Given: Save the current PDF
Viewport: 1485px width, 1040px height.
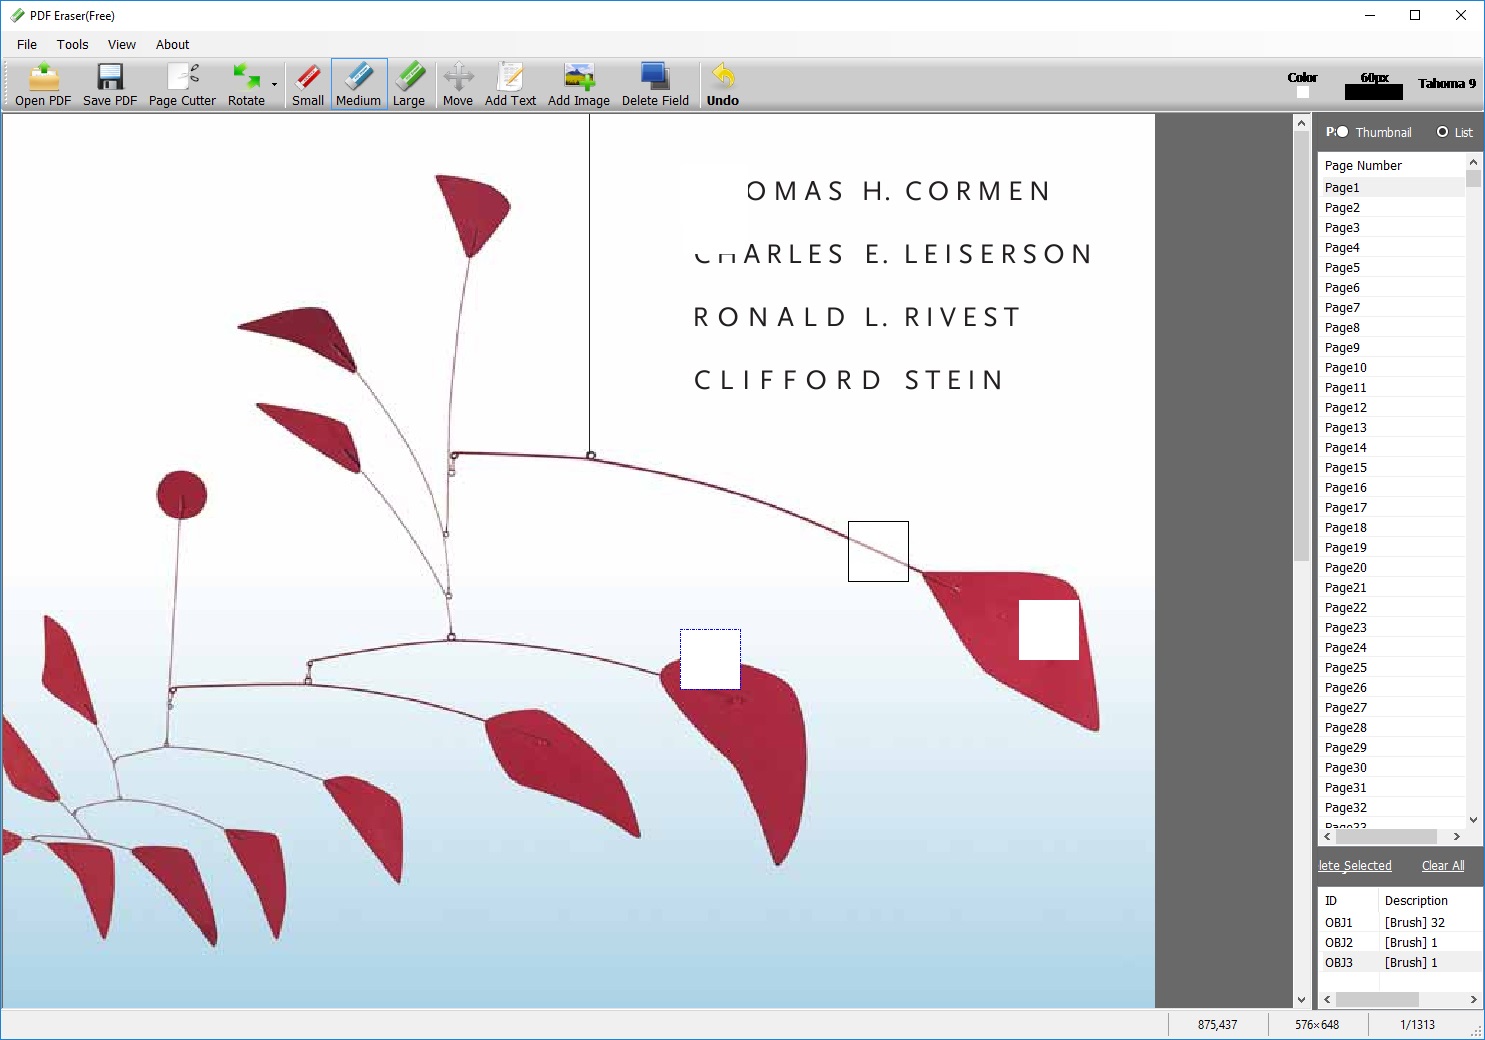Looking at the screenshot, I should [109, 84].
